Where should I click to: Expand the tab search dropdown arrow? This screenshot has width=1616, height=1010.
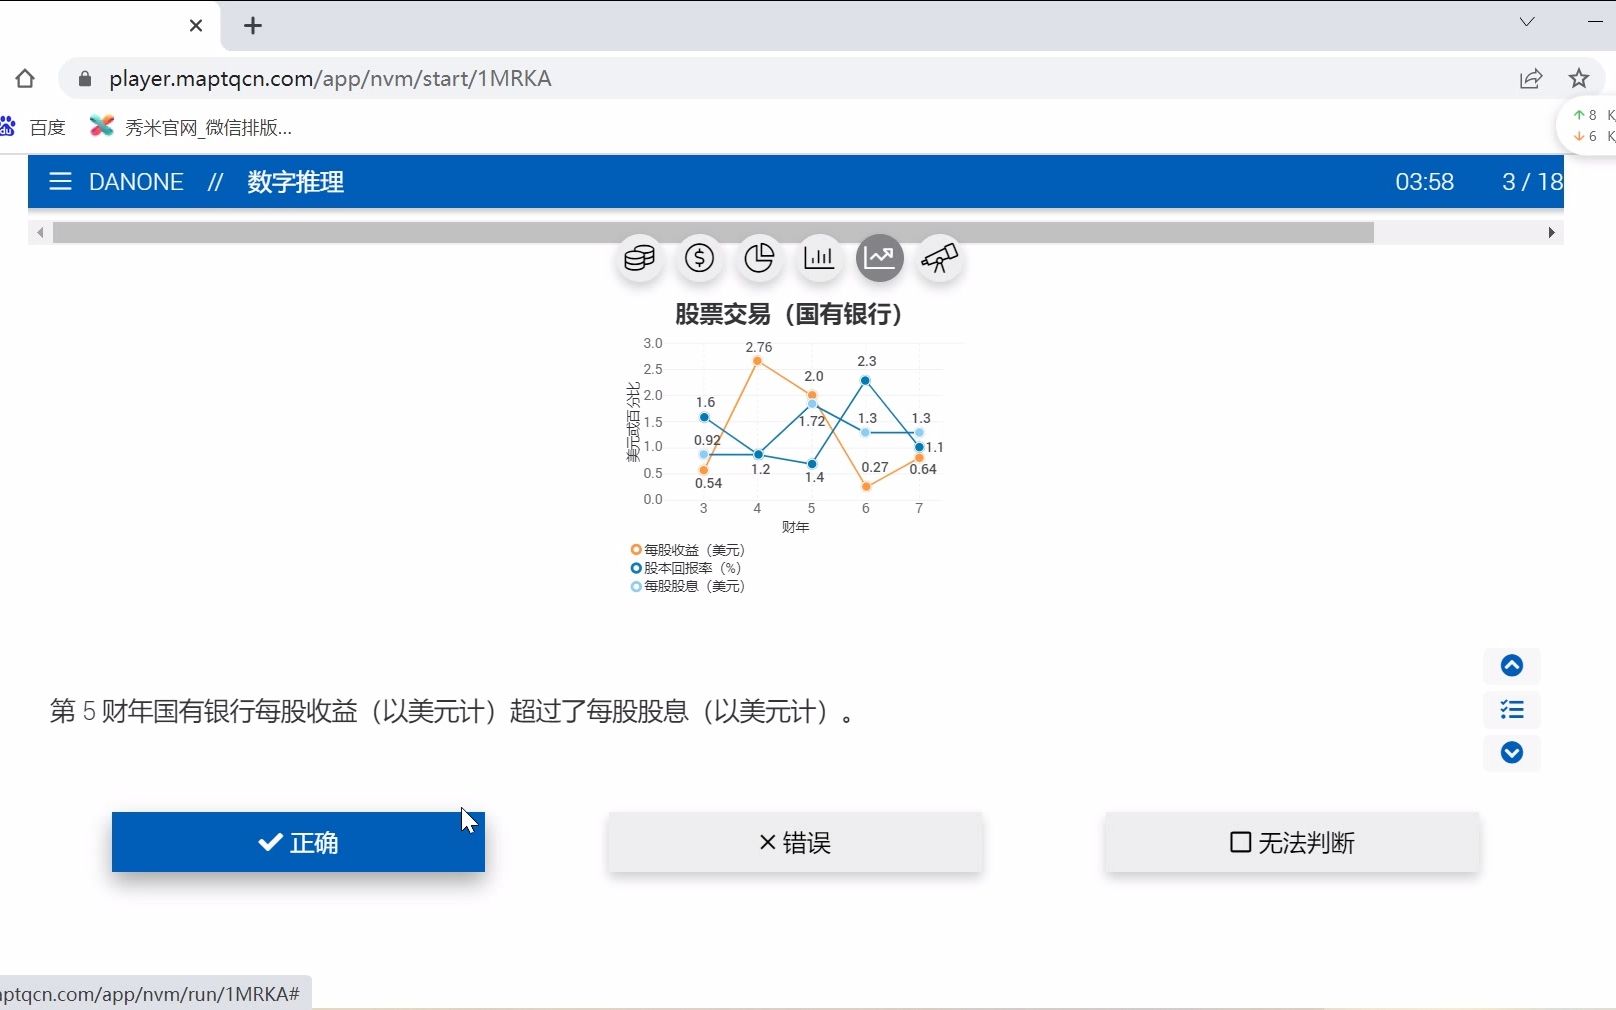tap(1527, 22)
